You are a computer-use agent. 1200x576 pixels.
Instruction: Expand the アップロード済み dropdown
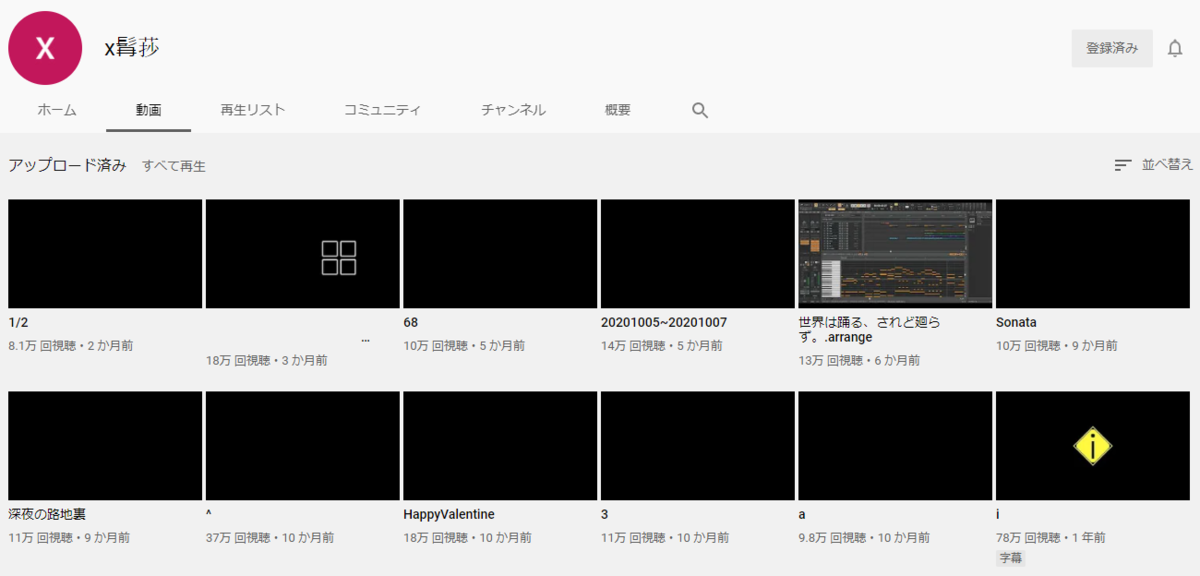[x=67, y=165]
